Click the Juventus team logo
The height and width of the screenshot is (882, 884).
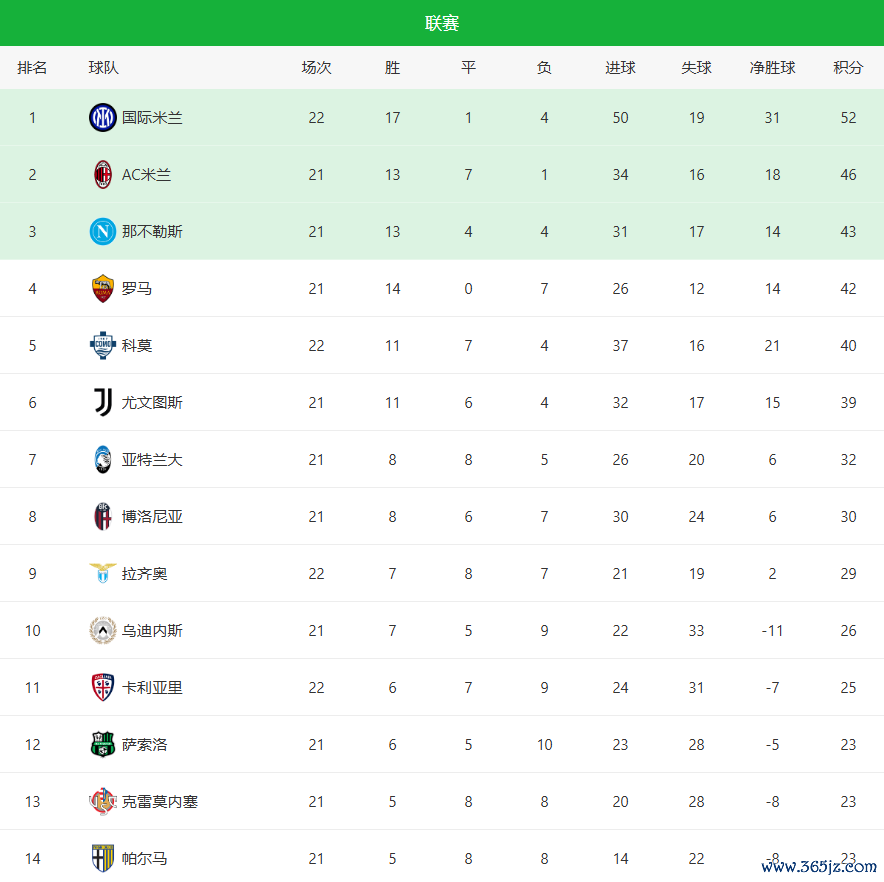(102, 403)
